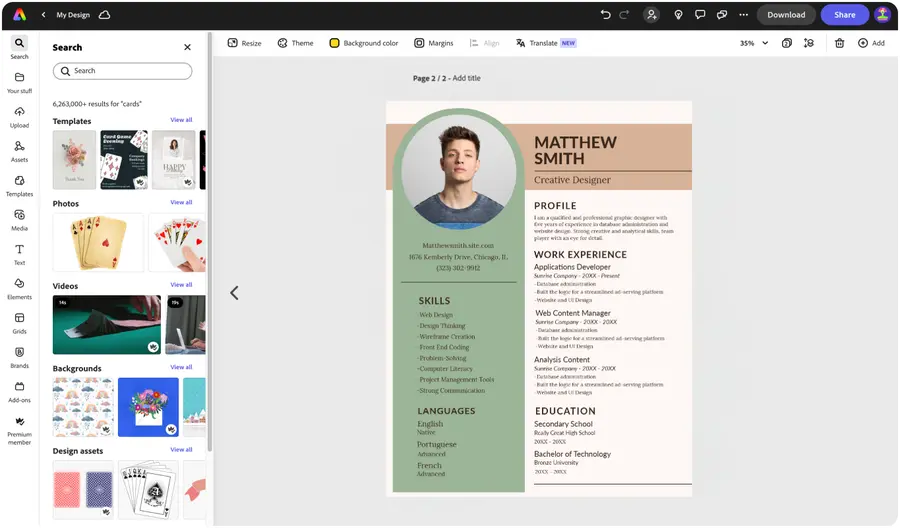Click the Adobe Express home logo
This screenshot has height=528, width=900.
click(20, 15)
